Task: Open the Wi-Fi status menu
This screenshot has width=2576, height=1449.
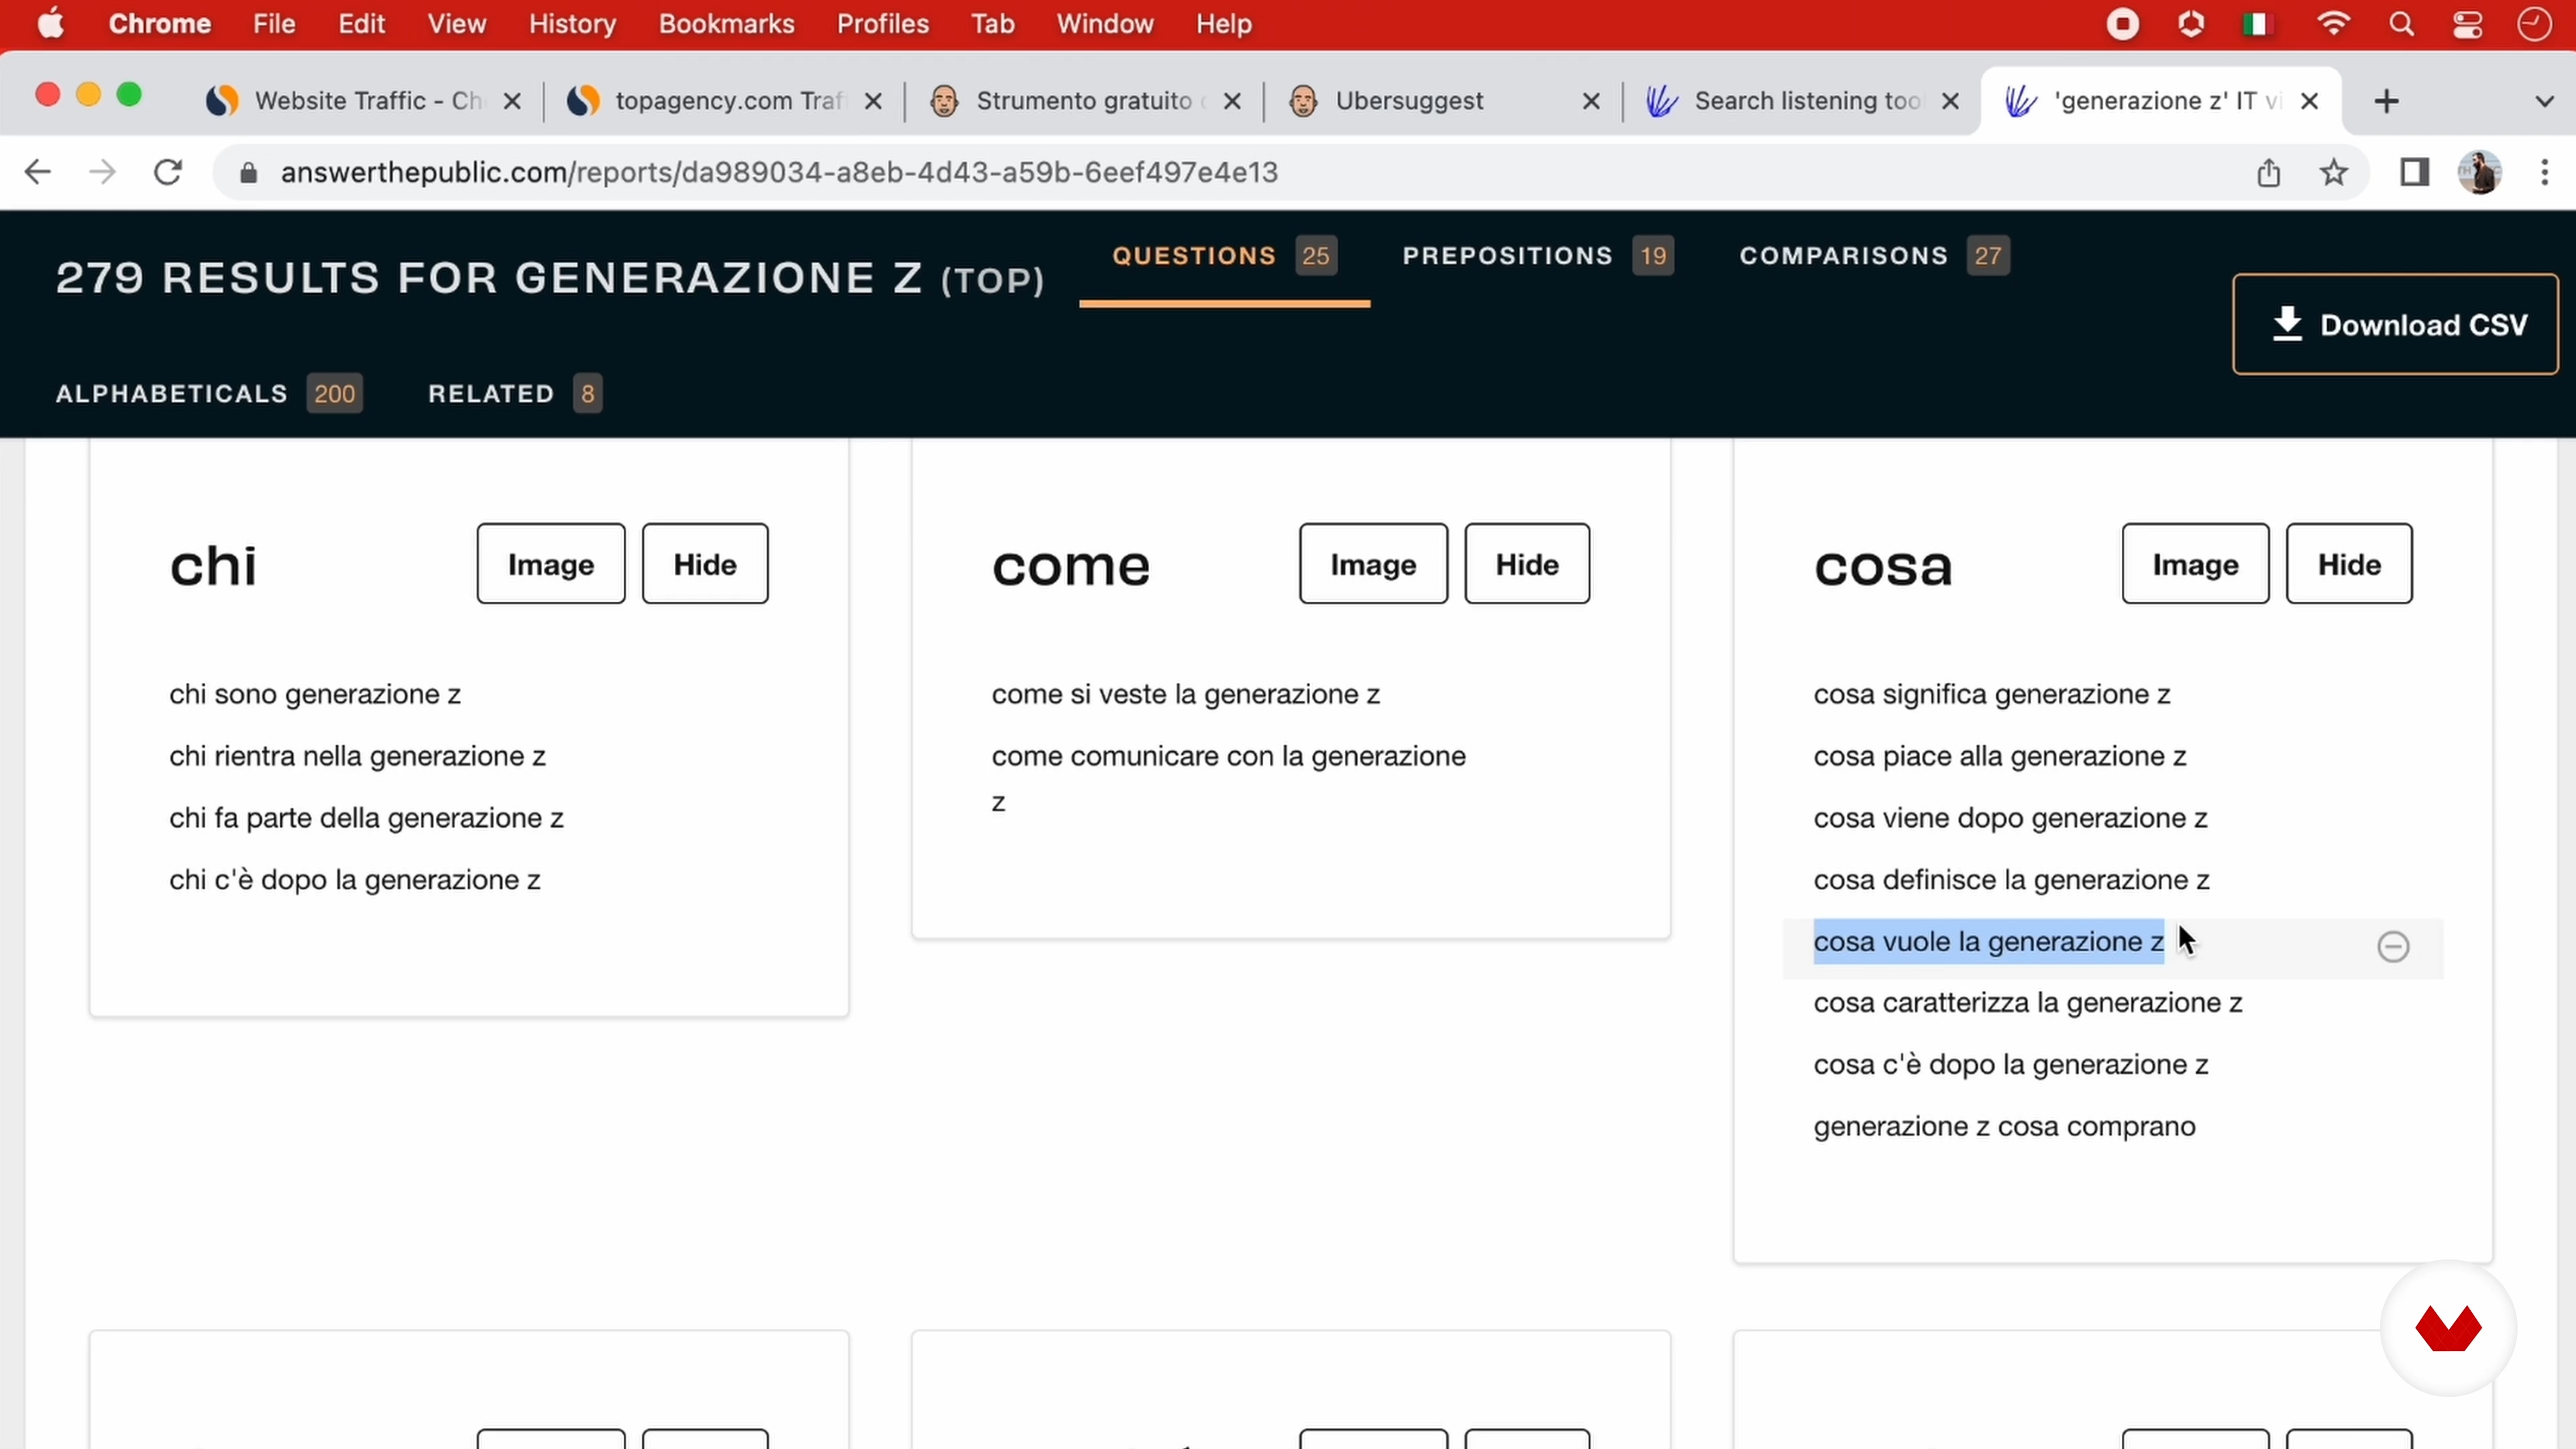Action: pyautogui.click(x=2333, y=24)
